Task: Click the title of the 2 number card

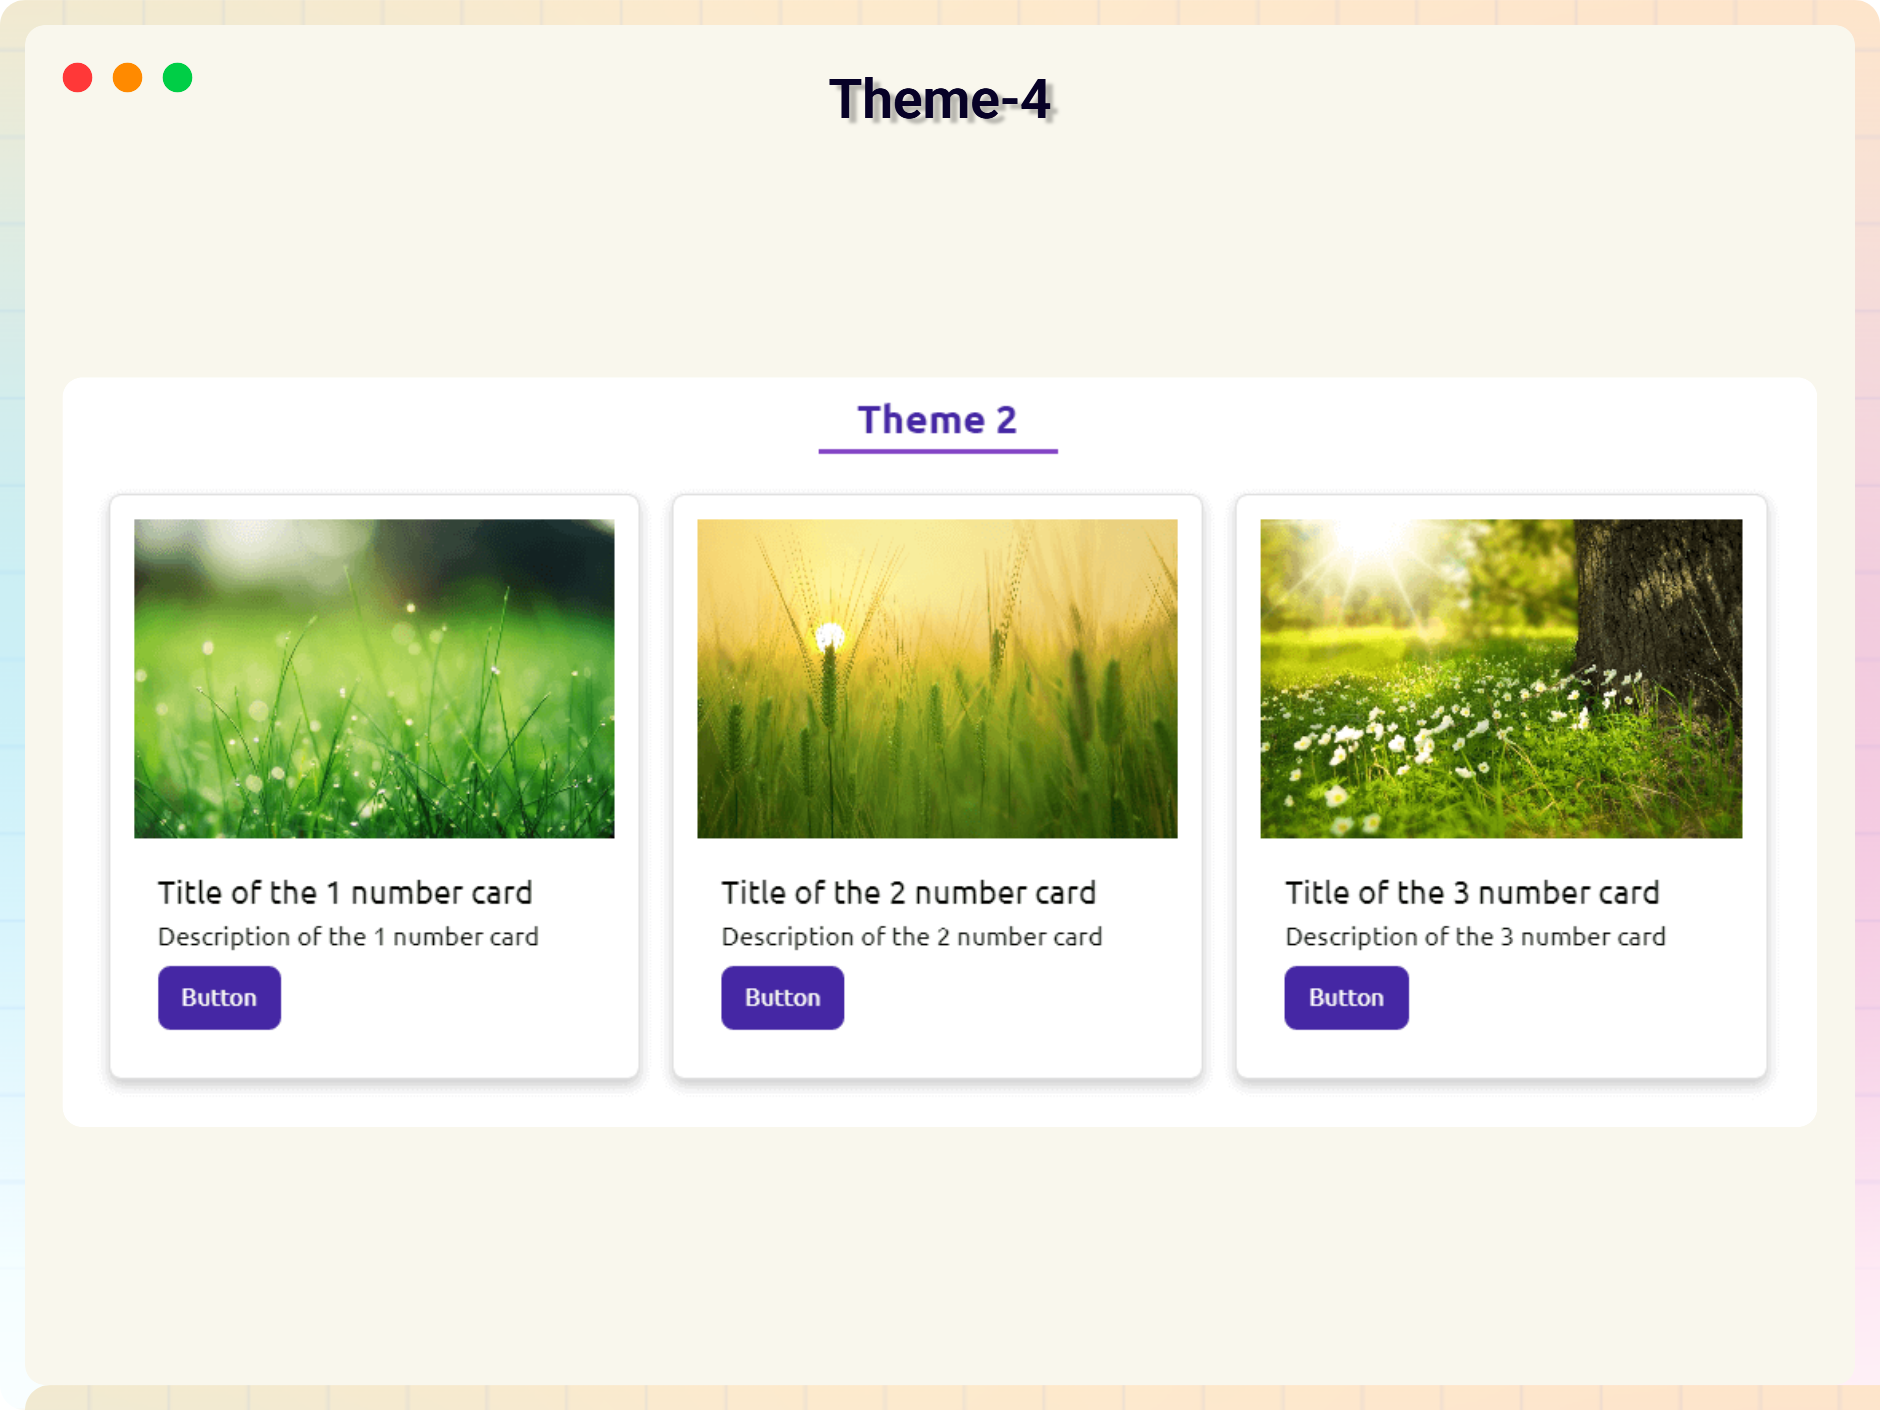Action: click(908, 892)
